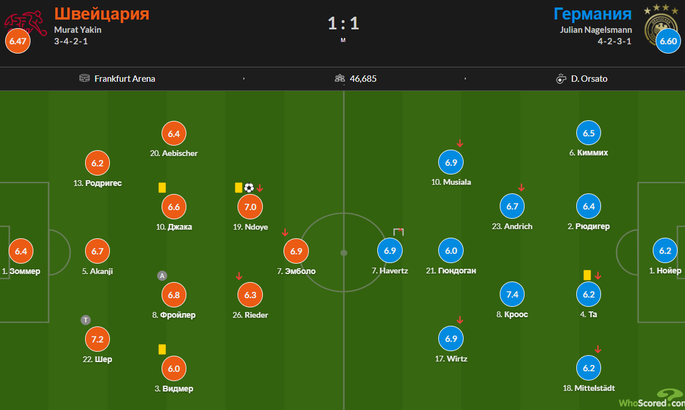The width and height of the screenshot is (685, 410).
Task: Open the Германия team name link
Action: tap(593, 14)
